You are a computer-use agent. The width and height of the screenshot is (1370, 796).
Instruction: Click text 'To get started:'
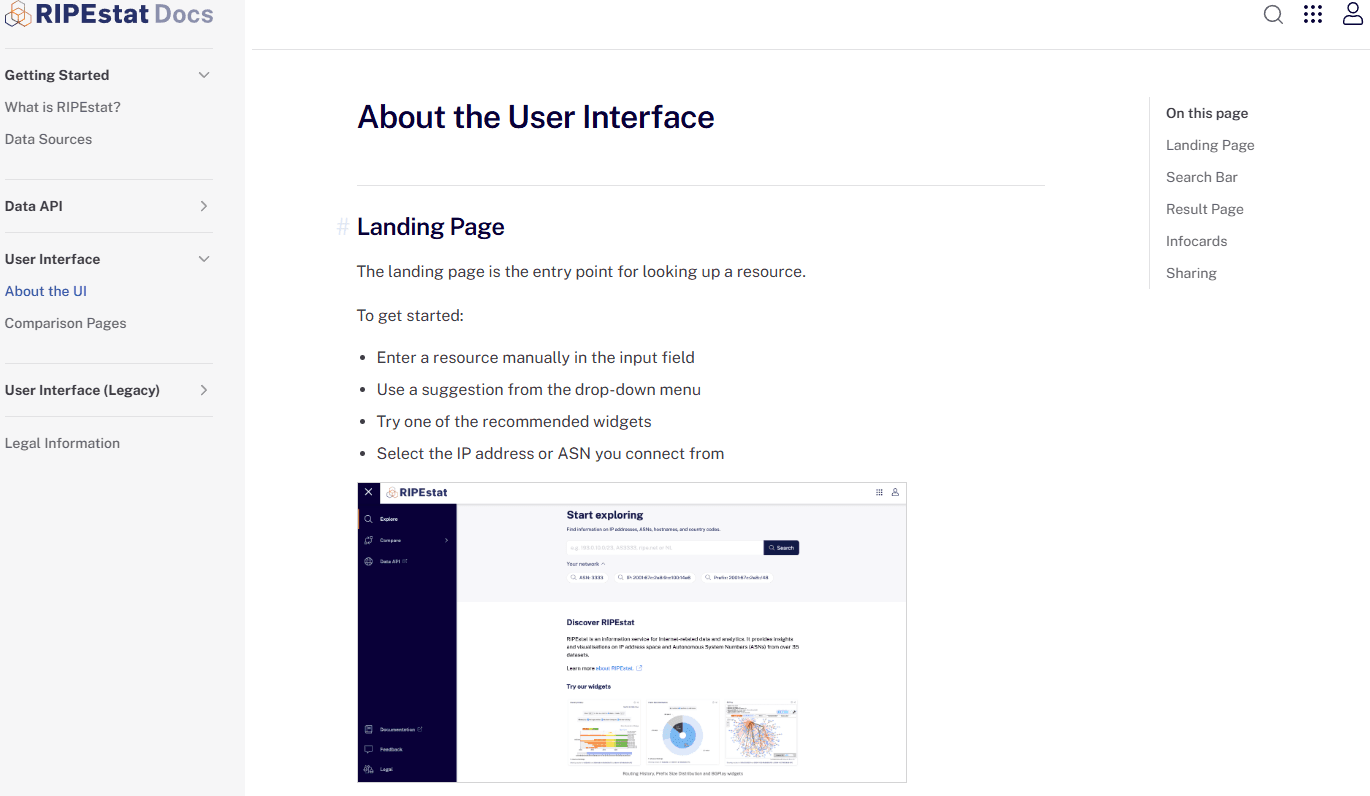pyautogui.click(x=410, y=316)
